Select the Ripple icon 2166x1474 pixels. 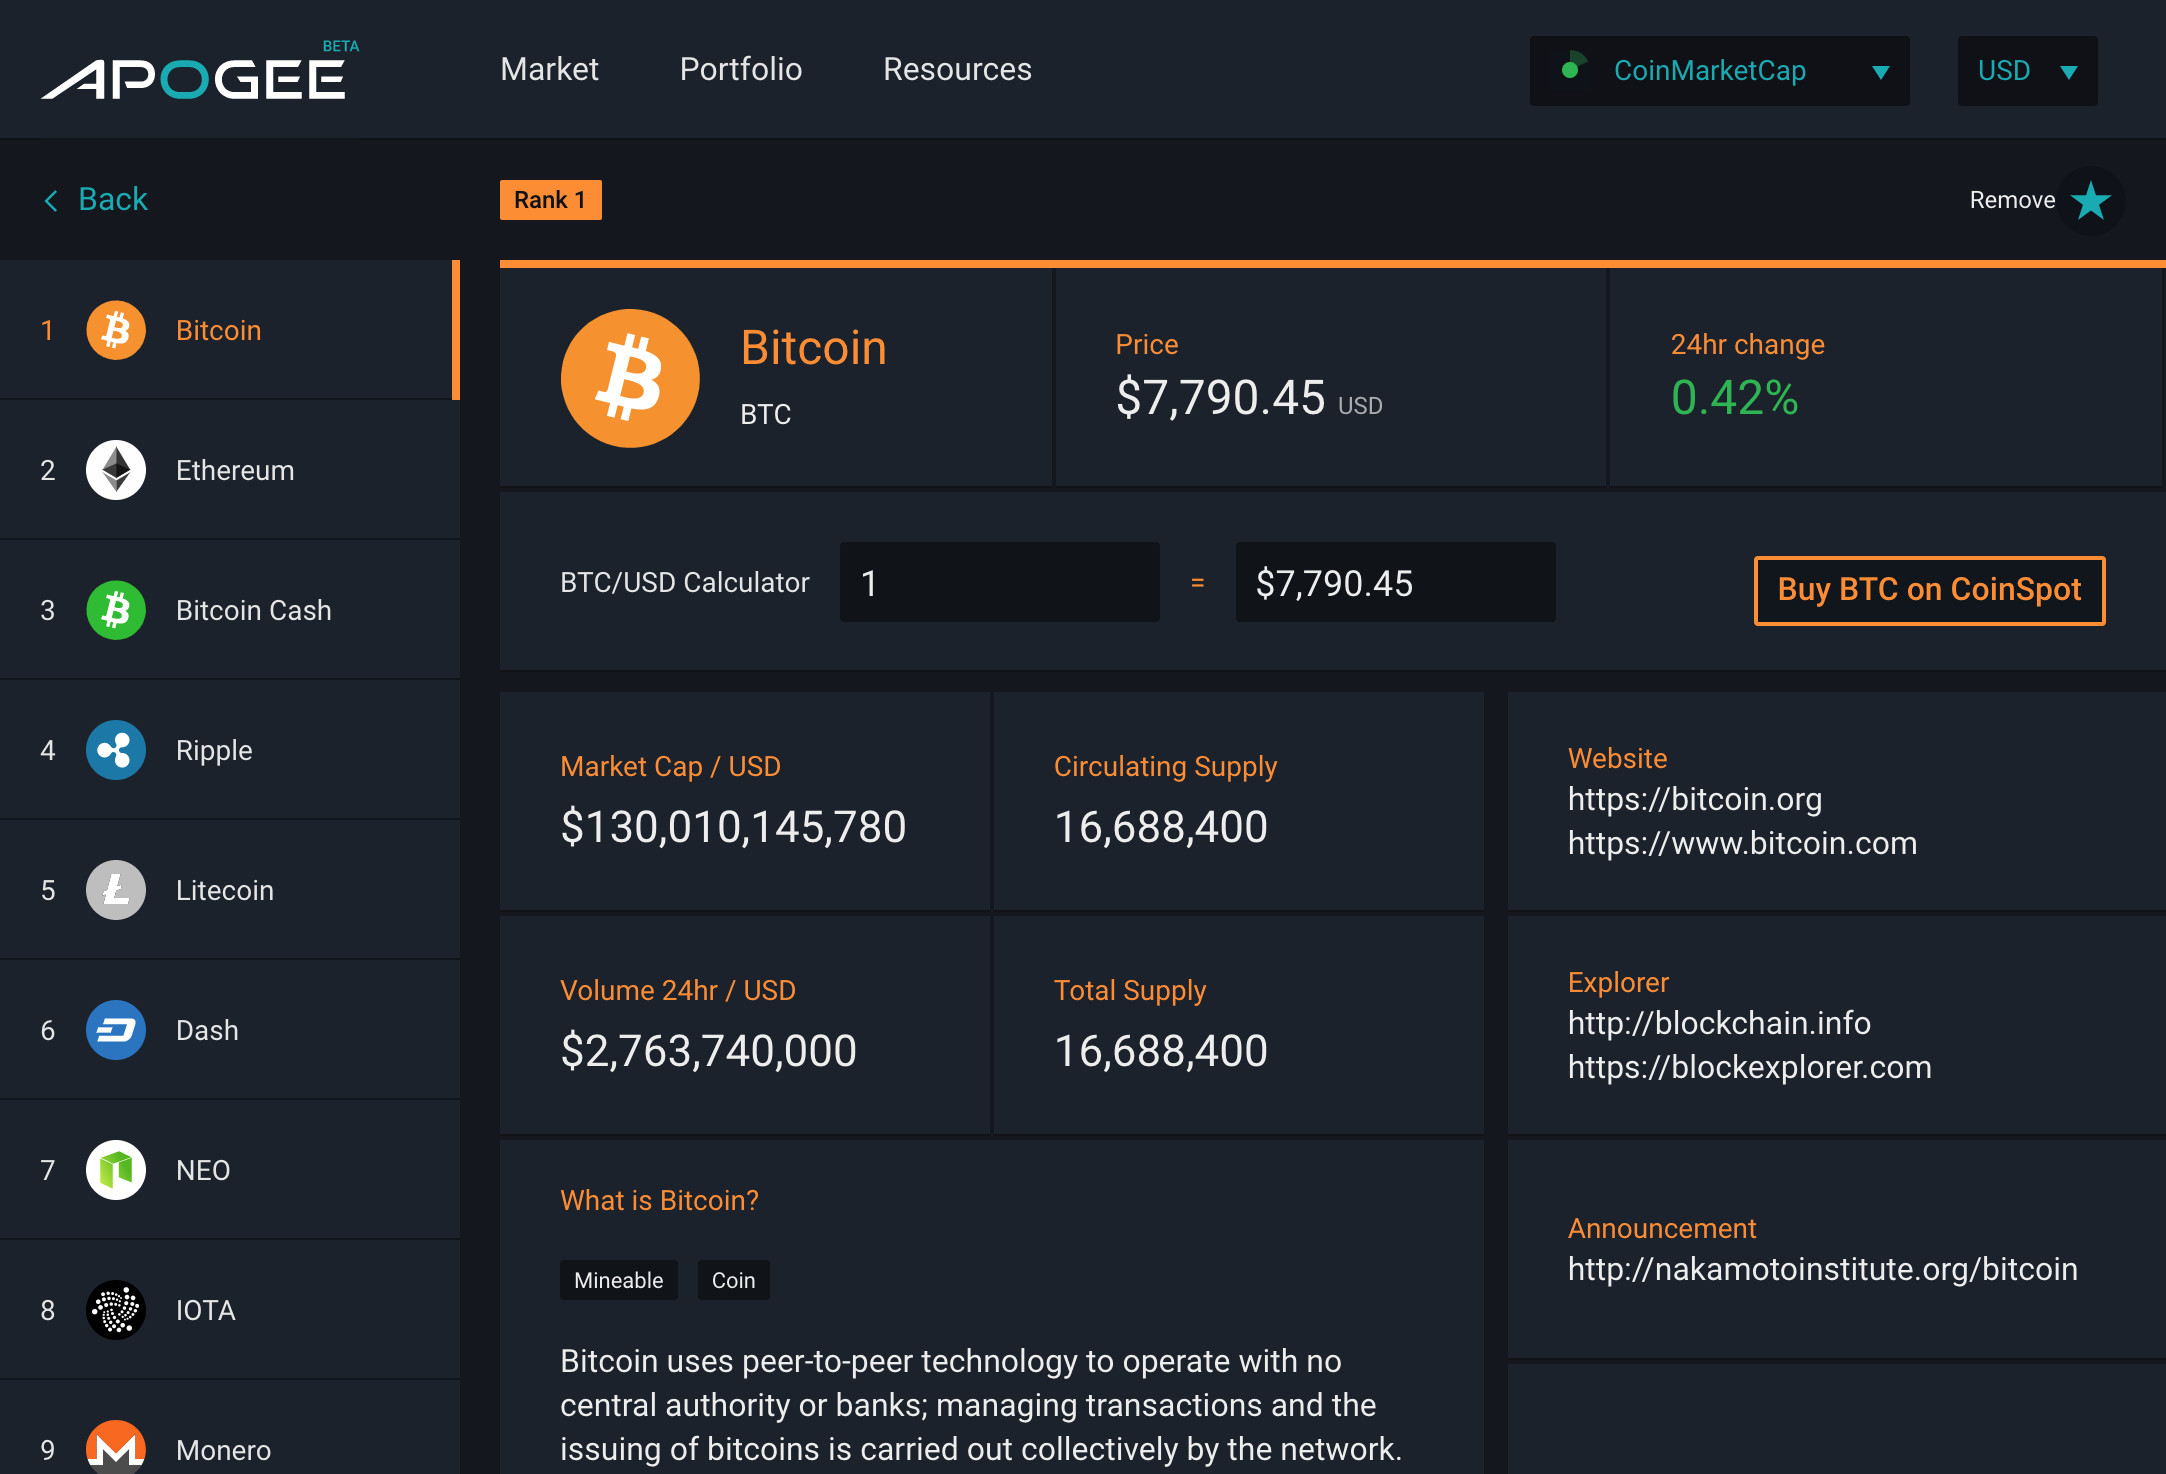pos(115,750)
